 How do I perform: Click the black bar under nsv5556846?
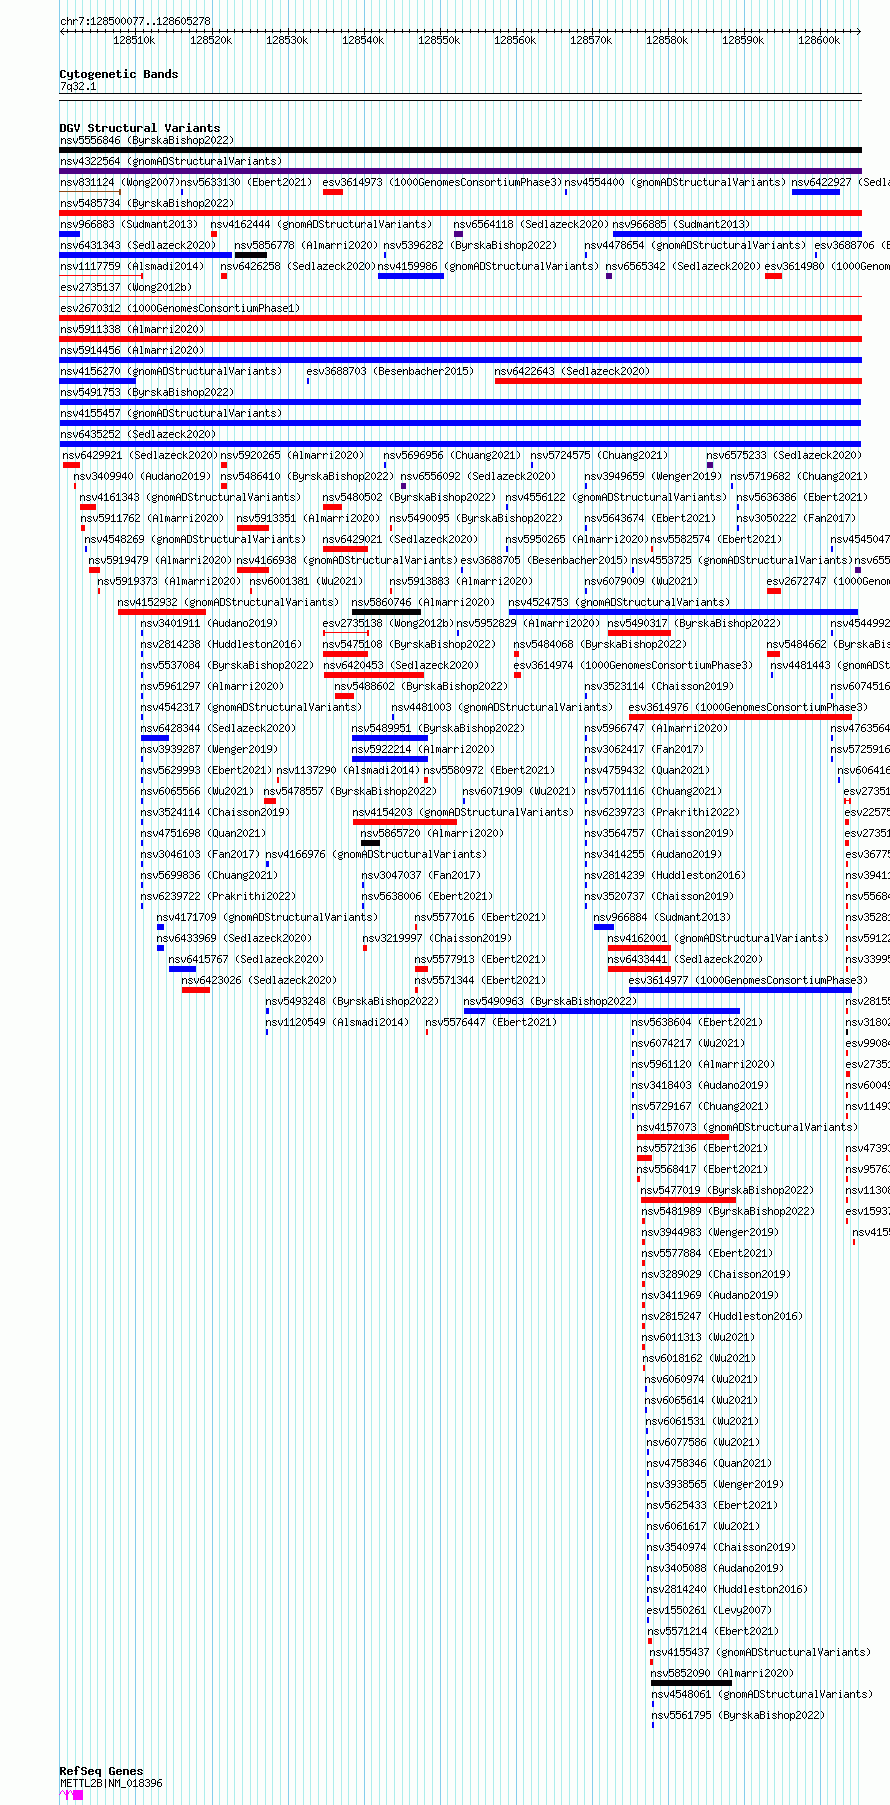point(460,150)
